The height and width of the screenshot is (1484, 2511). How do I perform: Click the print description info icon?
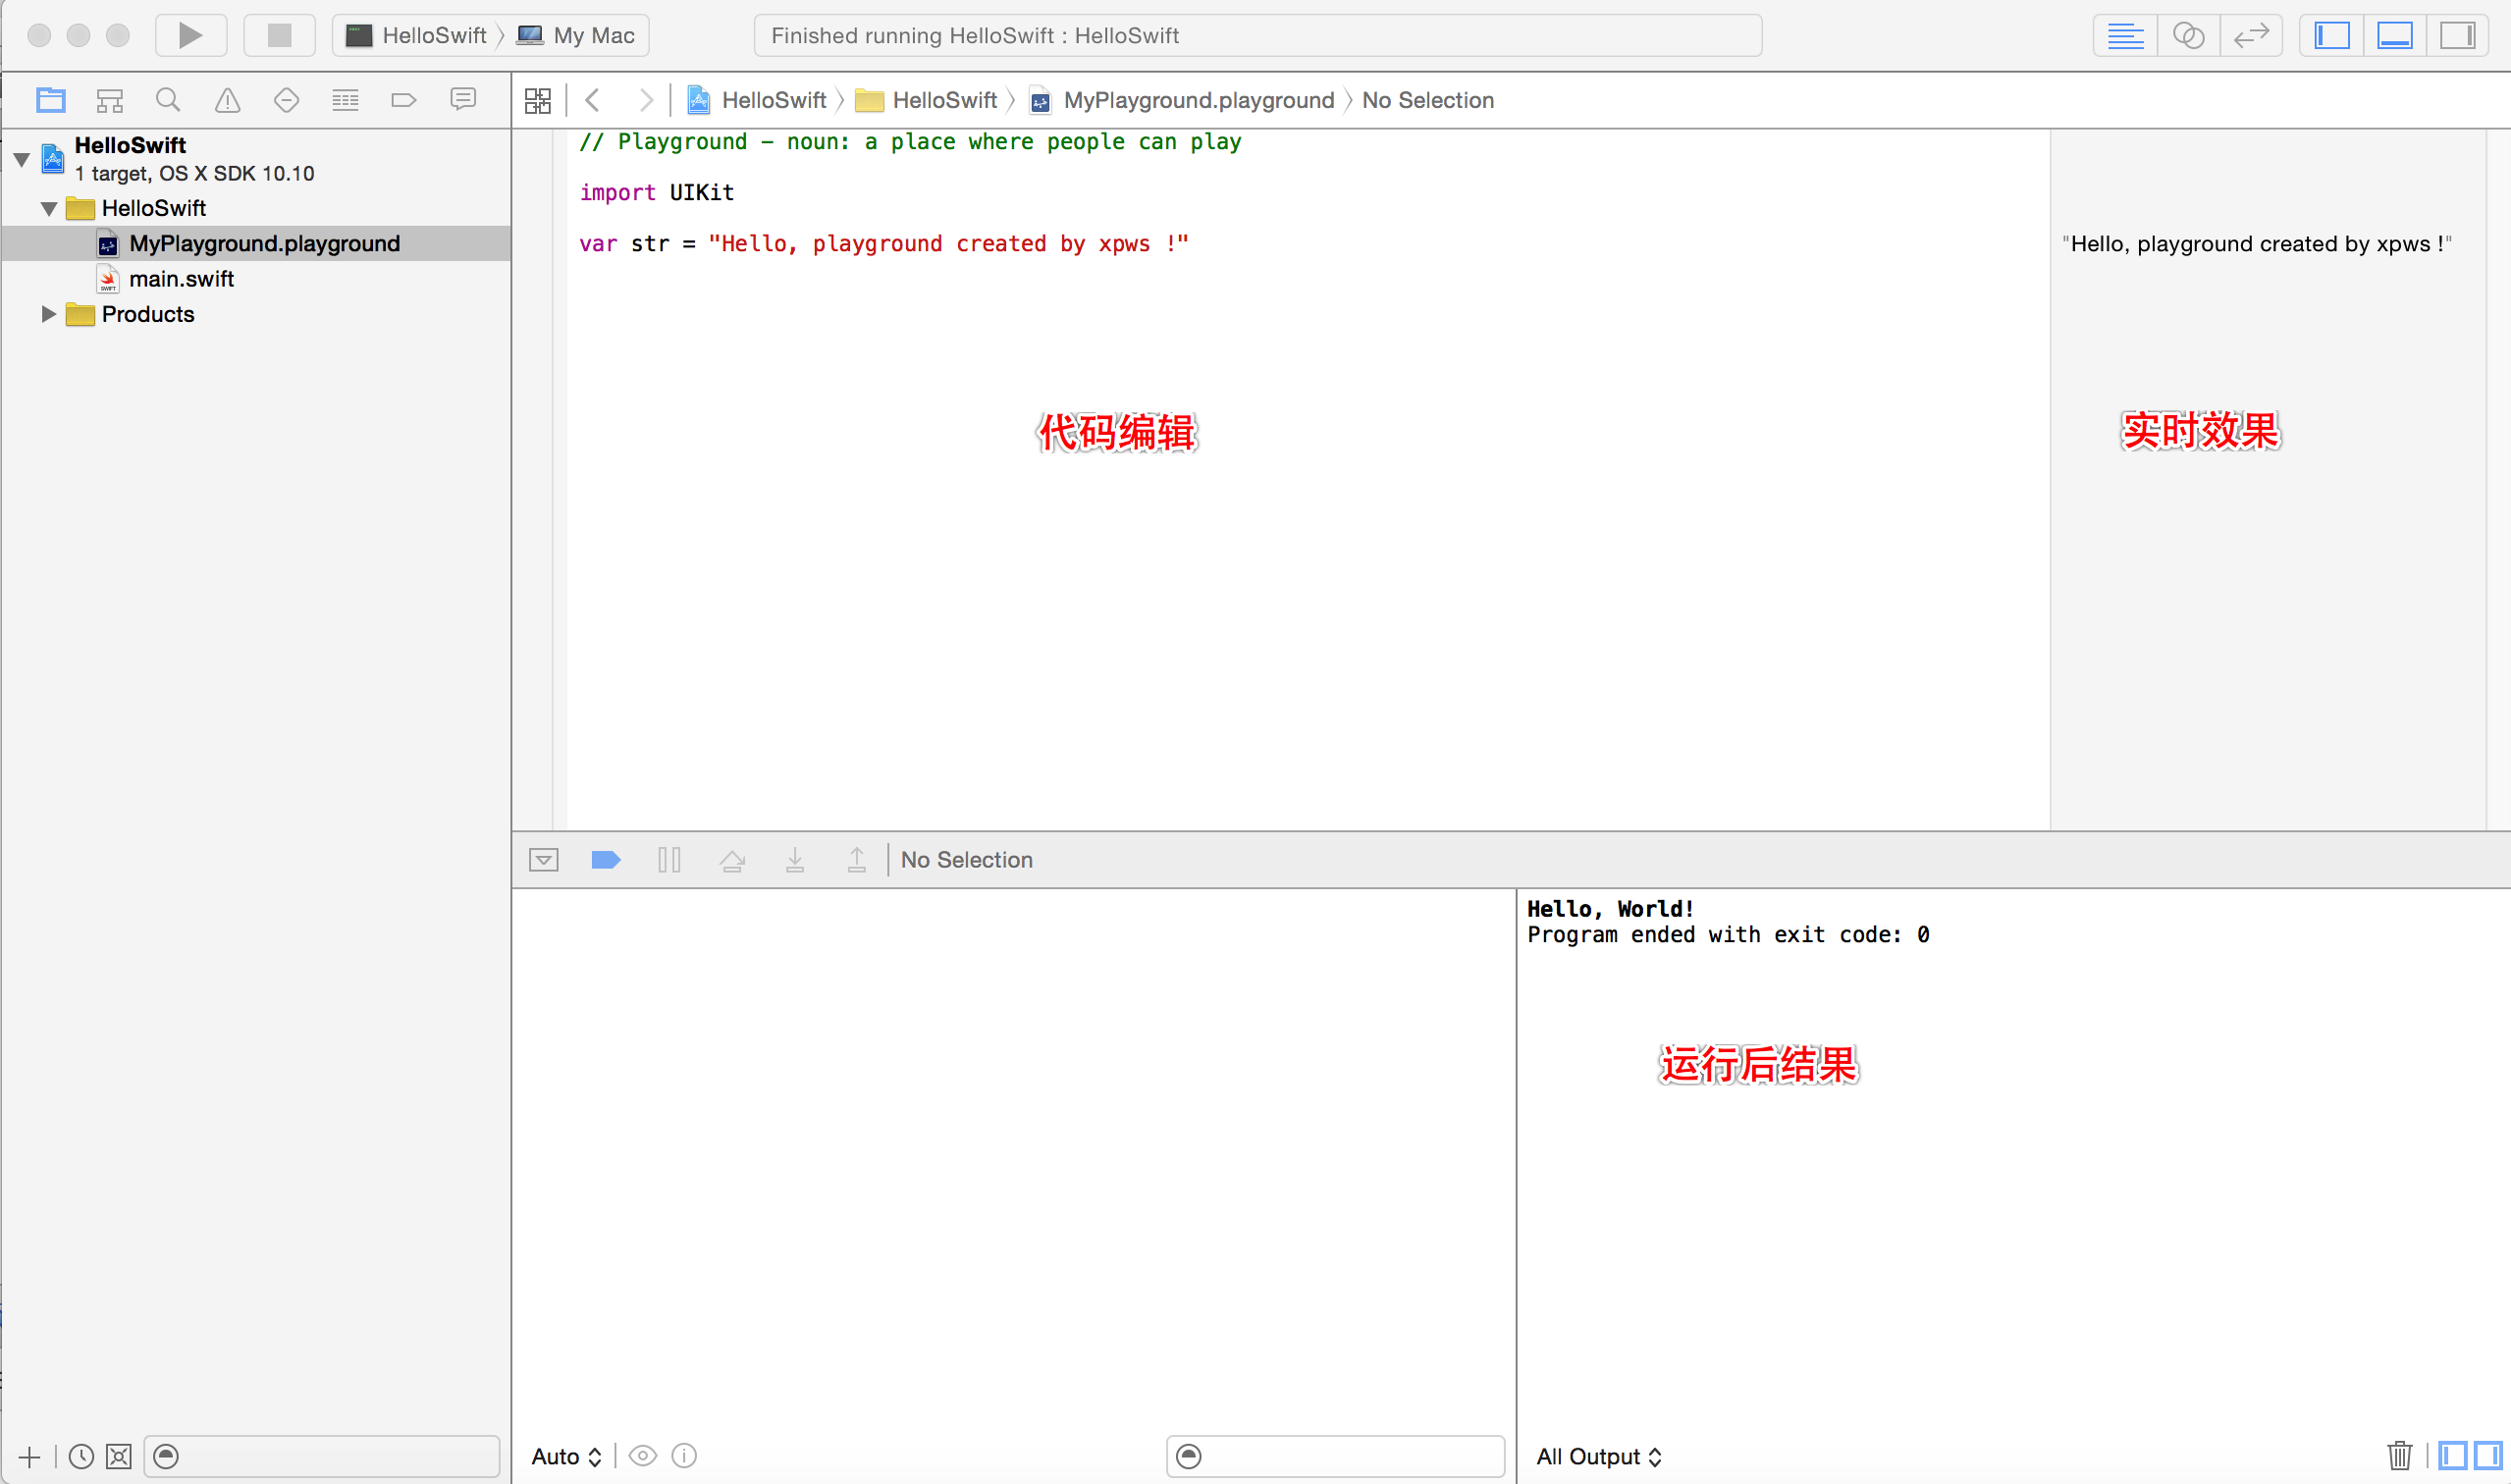point(684,1456)
